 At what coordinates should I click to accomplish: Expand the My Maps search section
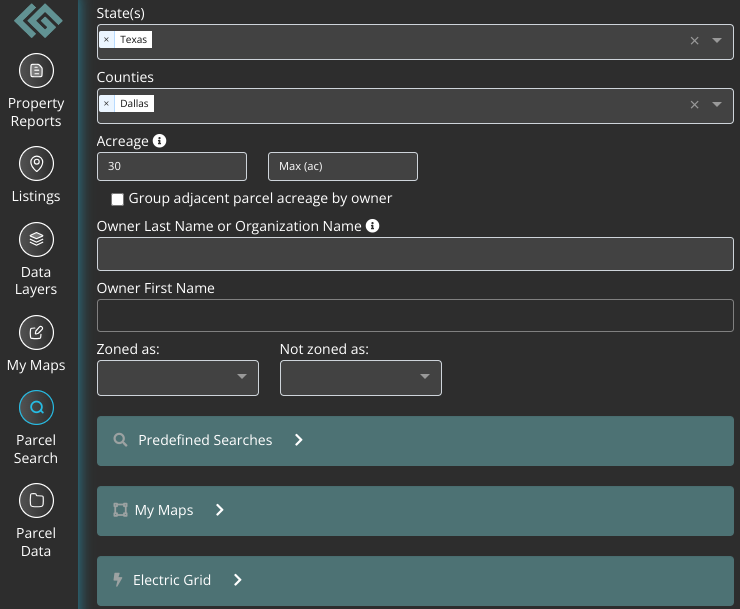point(415,511)
